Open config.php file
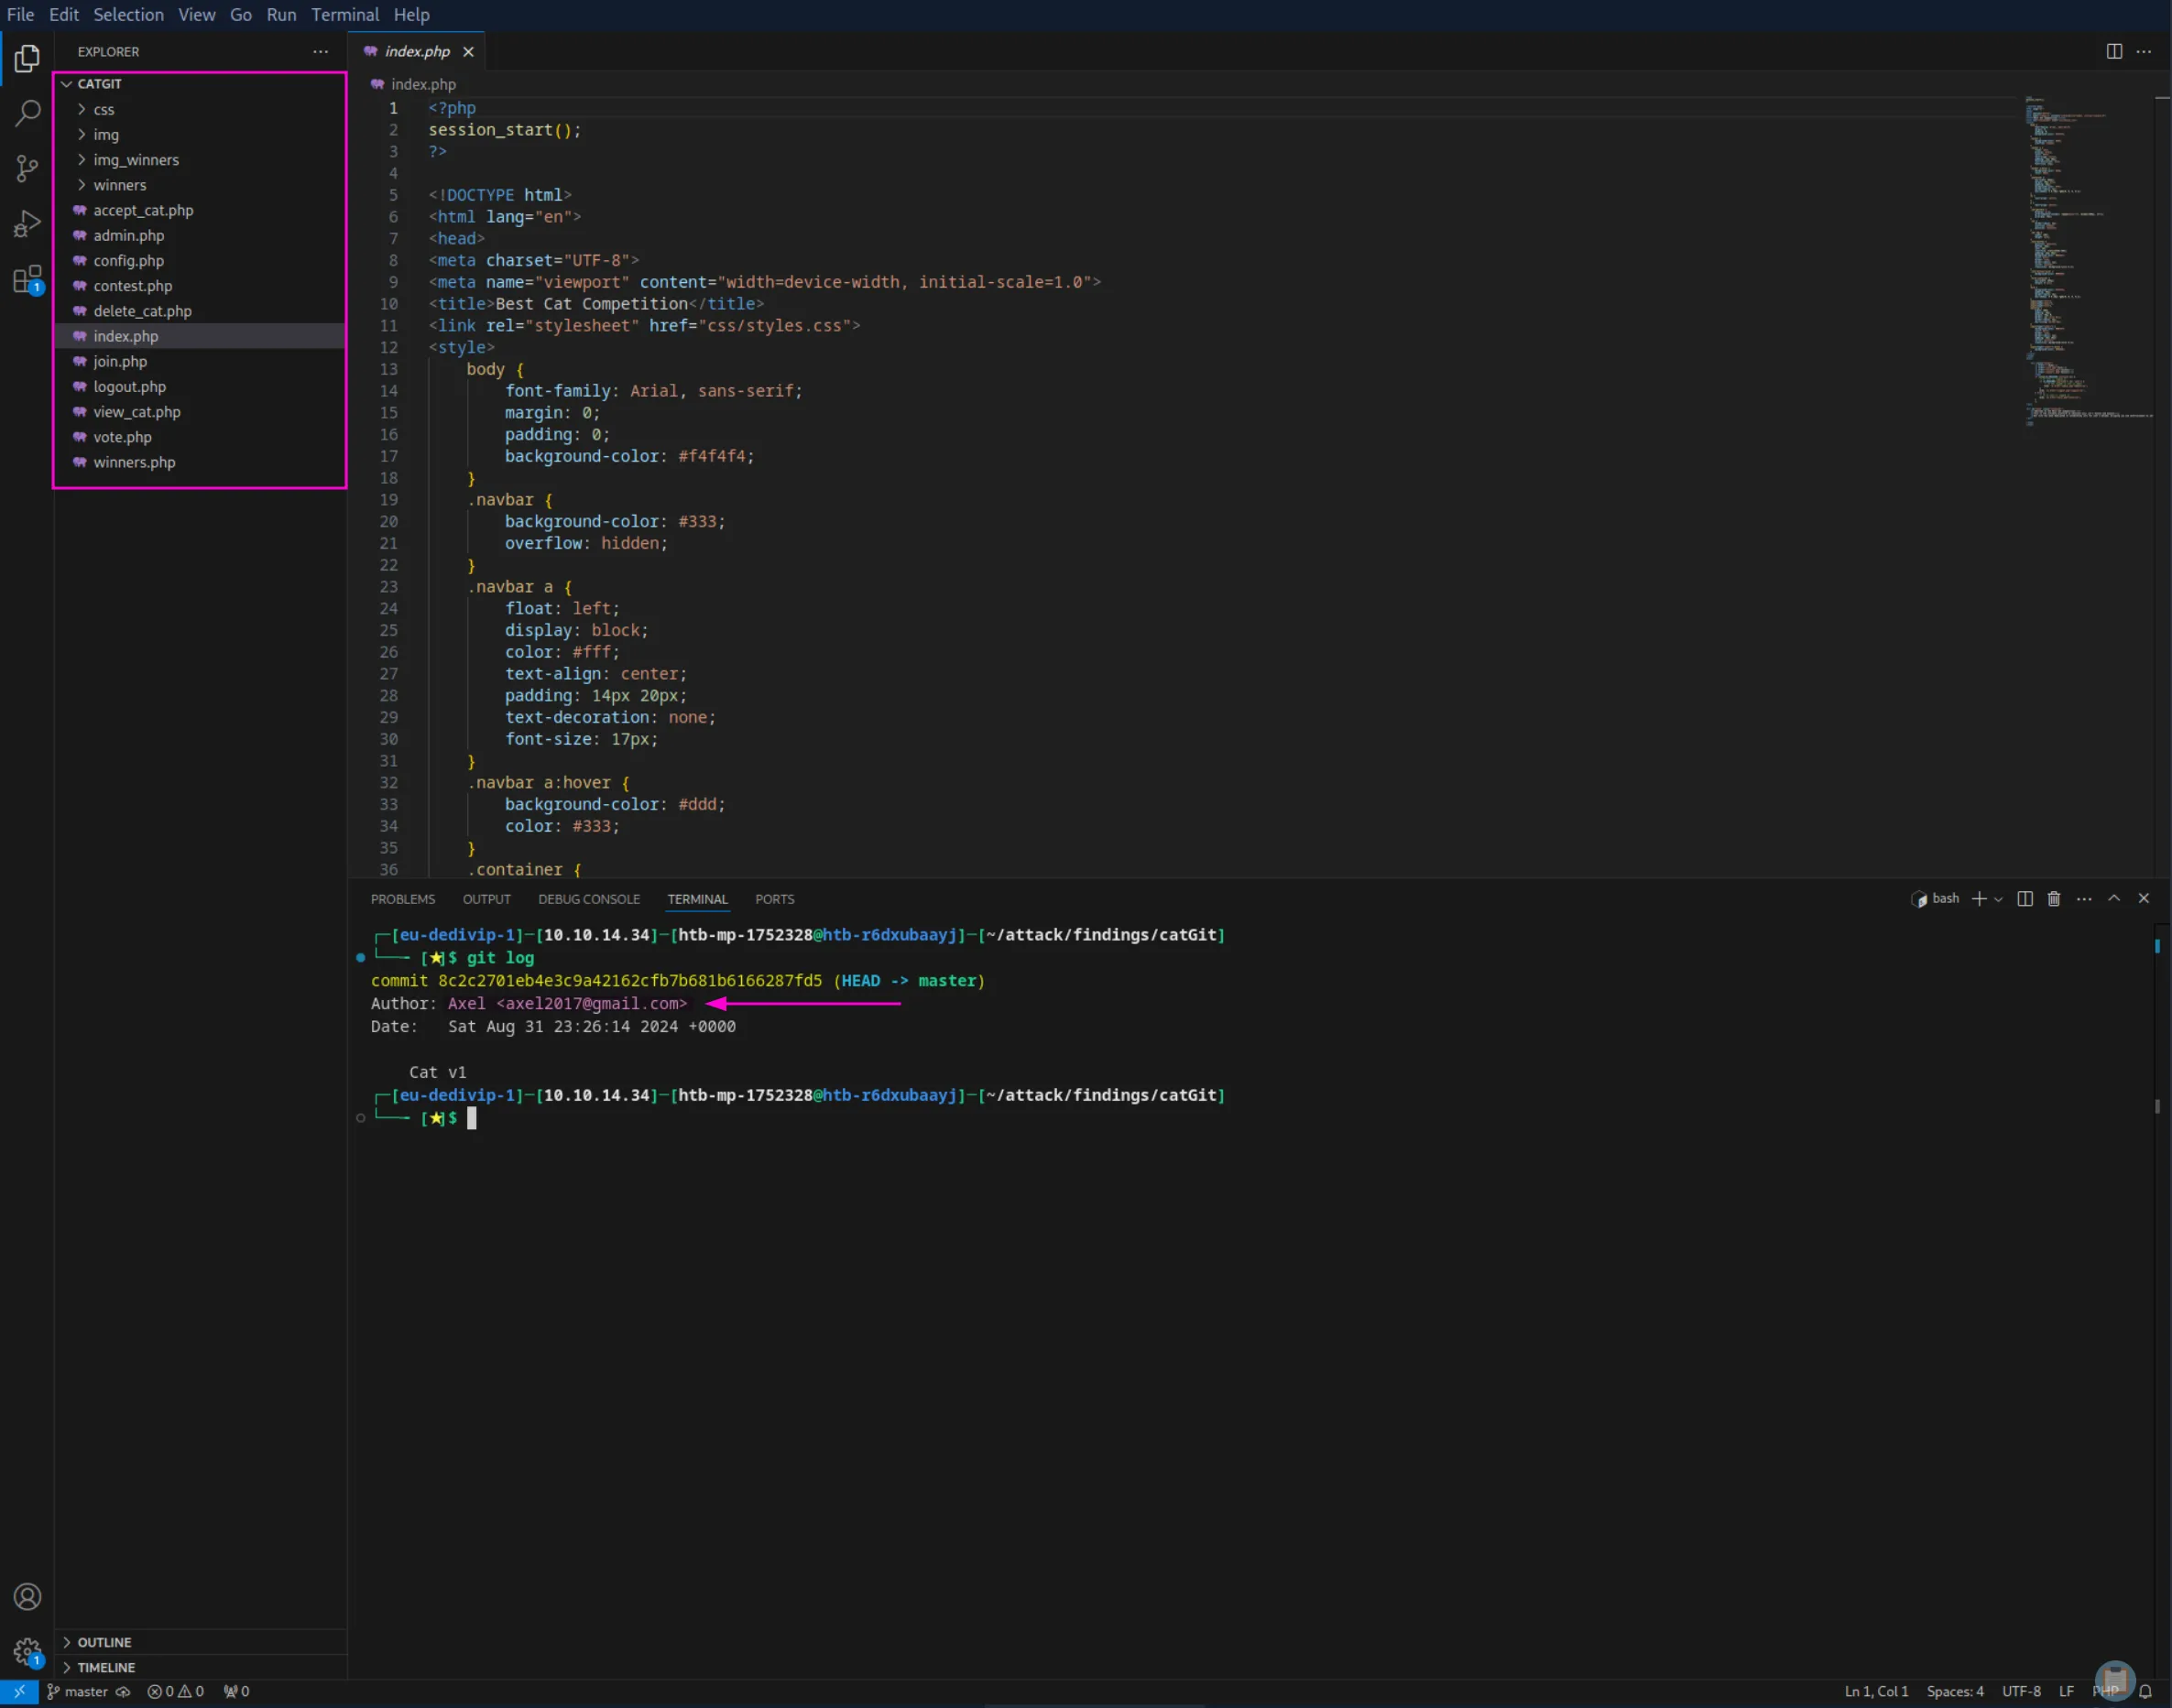Screen dimensions: 2172x1708 tap(200, 261)
